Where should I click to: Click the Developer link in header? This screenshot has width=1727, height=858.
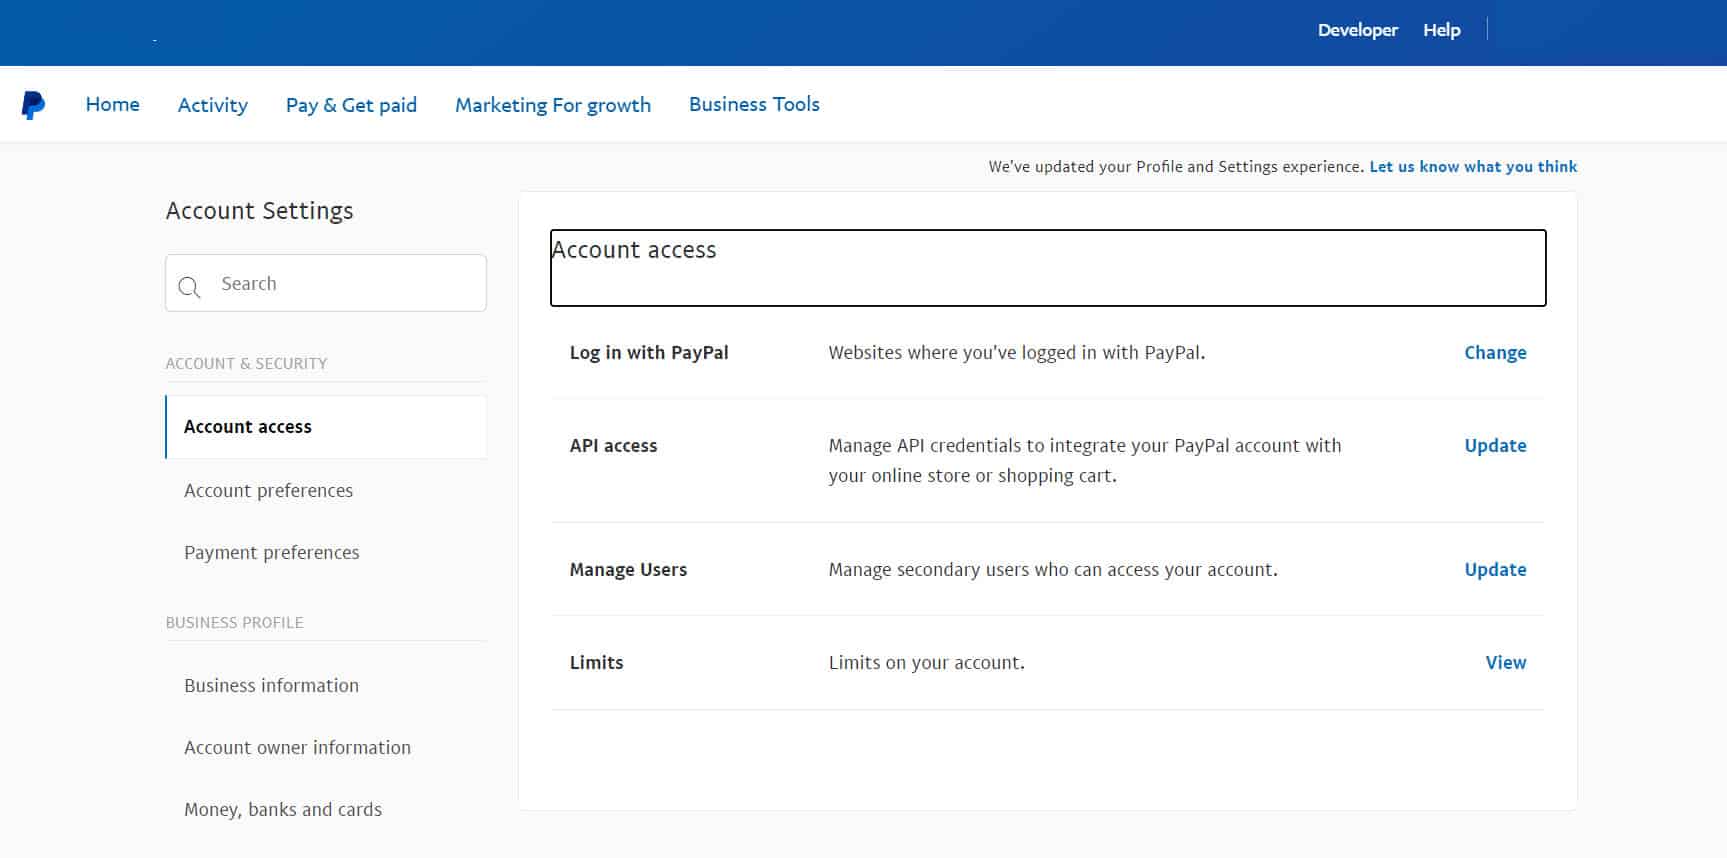1357,30
